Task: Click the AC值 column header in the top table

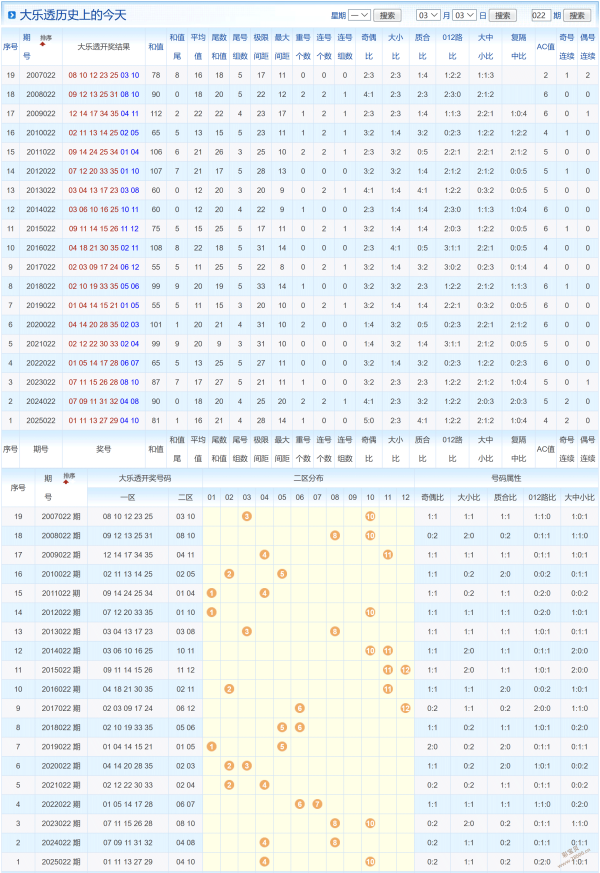Action: click(x=545, y=47)
